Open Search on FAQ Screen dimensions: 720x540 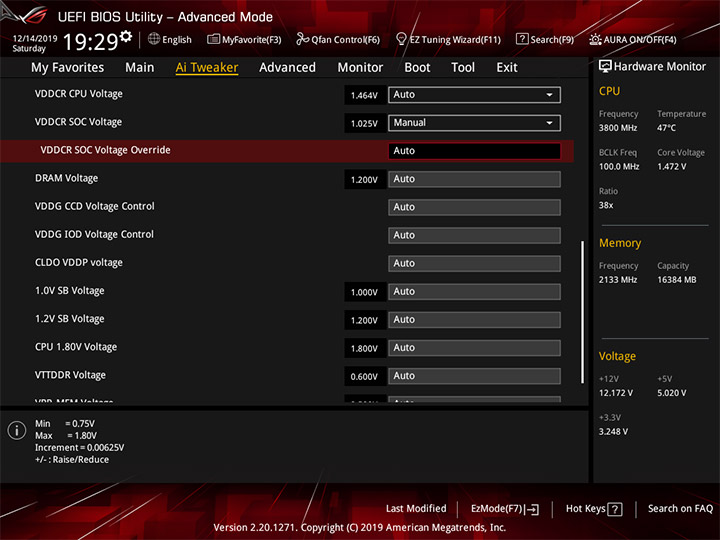[x=680, y=509]
